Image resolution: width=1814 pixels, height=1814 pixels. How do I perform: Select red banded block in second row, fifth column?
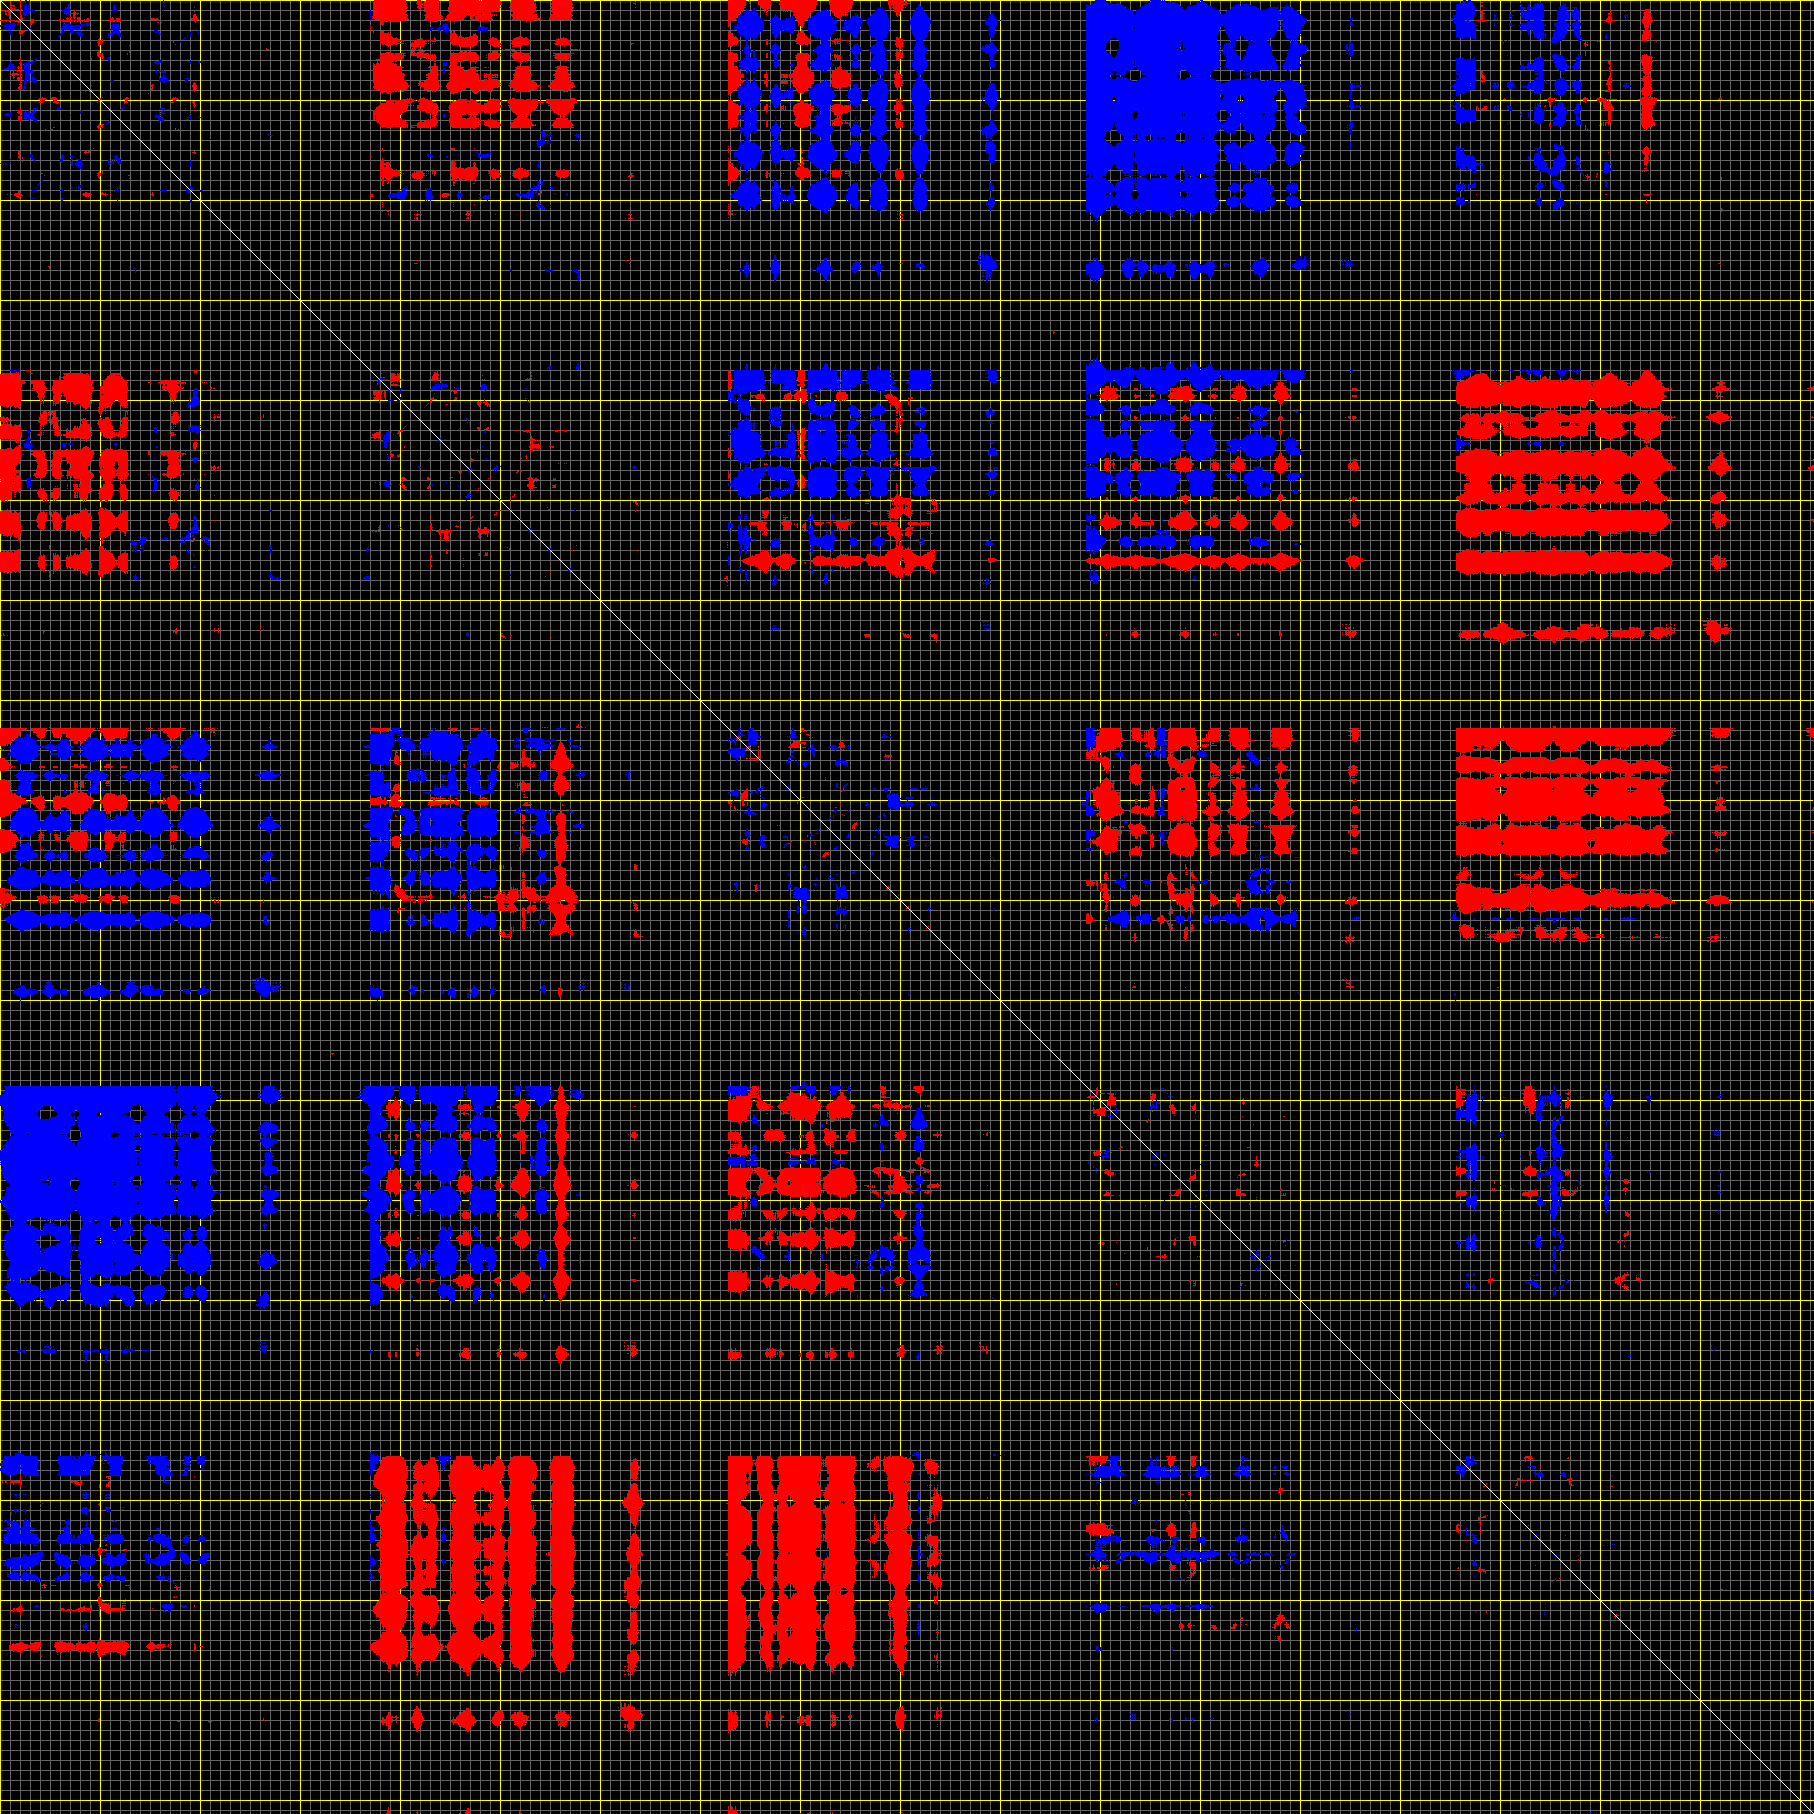[x=1560, y=470]
